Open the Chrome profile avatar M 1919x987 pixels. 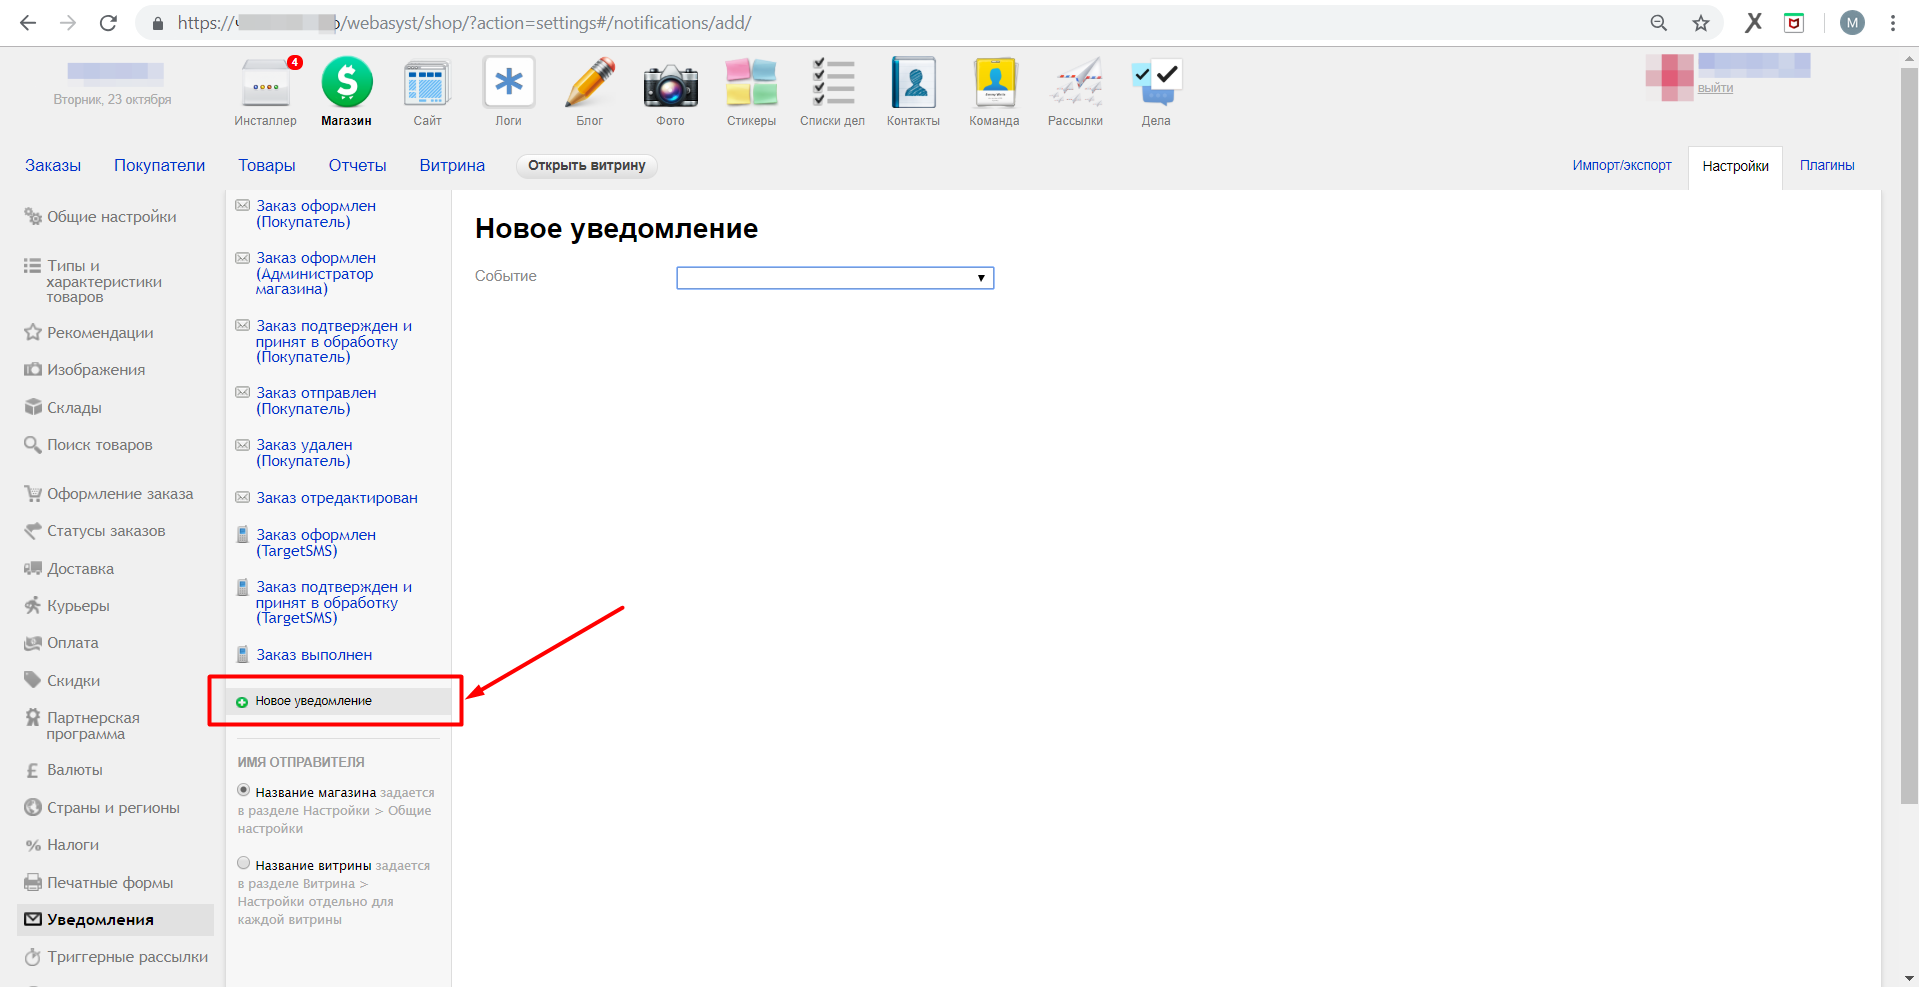coord(1853,23)
